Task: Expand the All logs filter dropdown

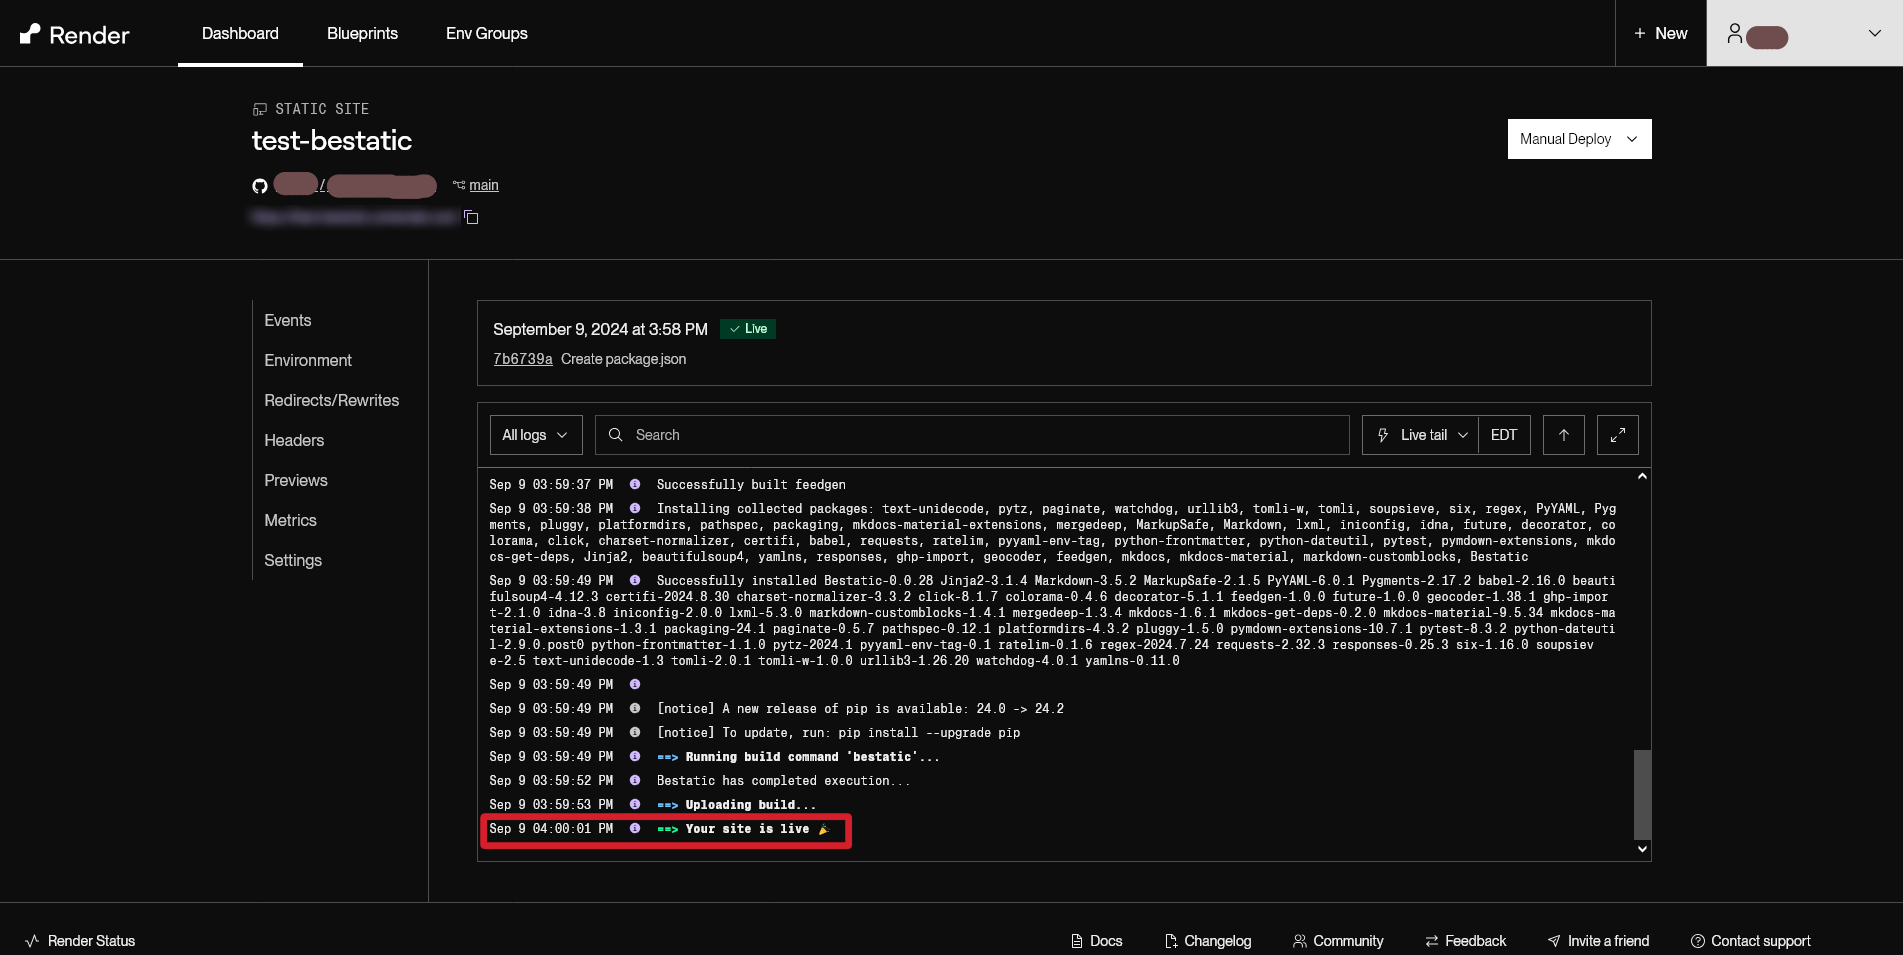Action: coord(535,435)
